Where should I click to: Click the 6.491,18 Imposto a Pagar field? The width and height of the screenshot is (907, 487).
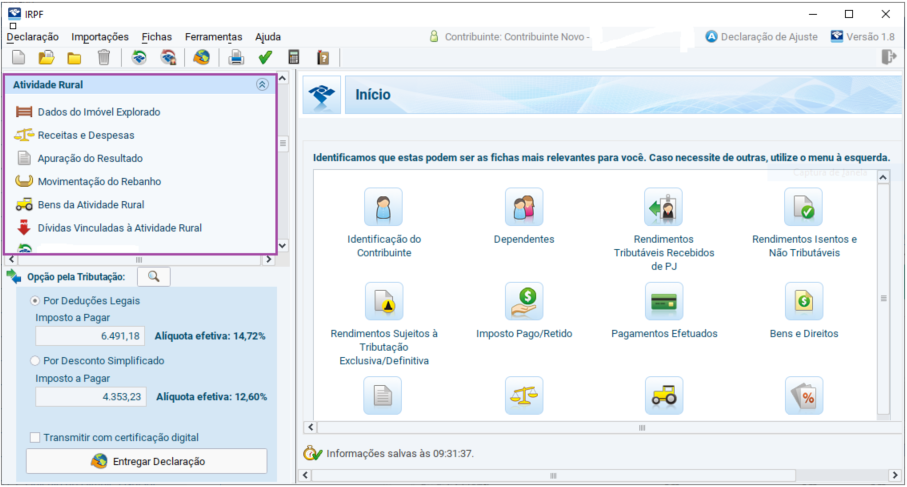pos(91,335)
